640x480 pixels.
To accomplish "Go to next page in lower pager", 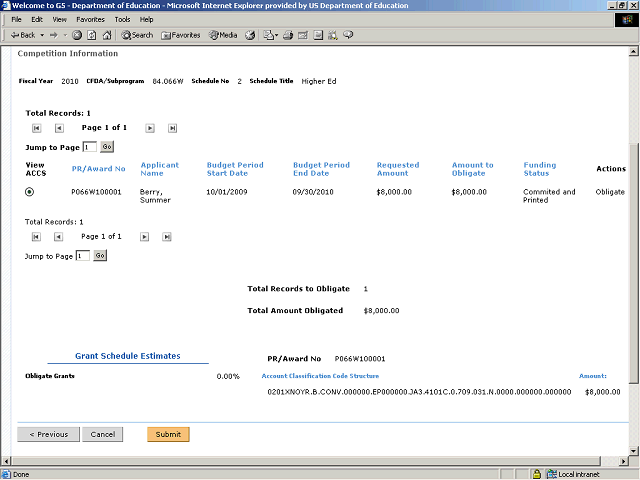I will (144, 237).
